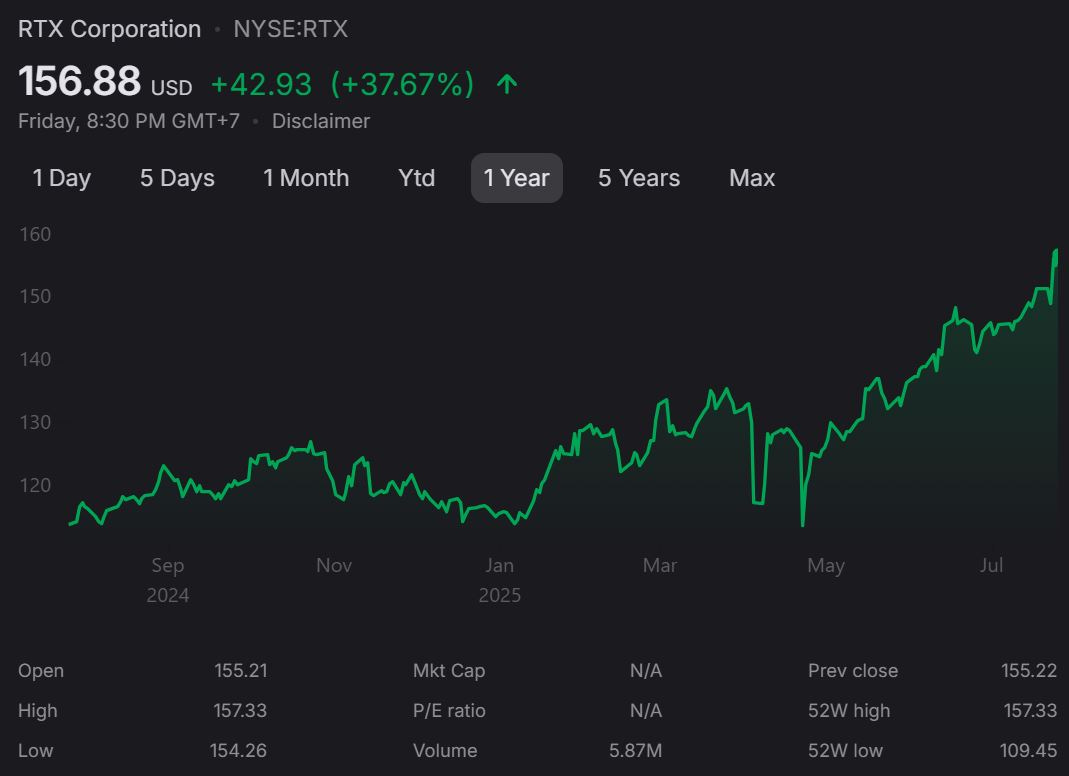This screenshot has height=776, width=1069.
Task: Click the Jan 2025 axis label
Action: pos(500,580)
